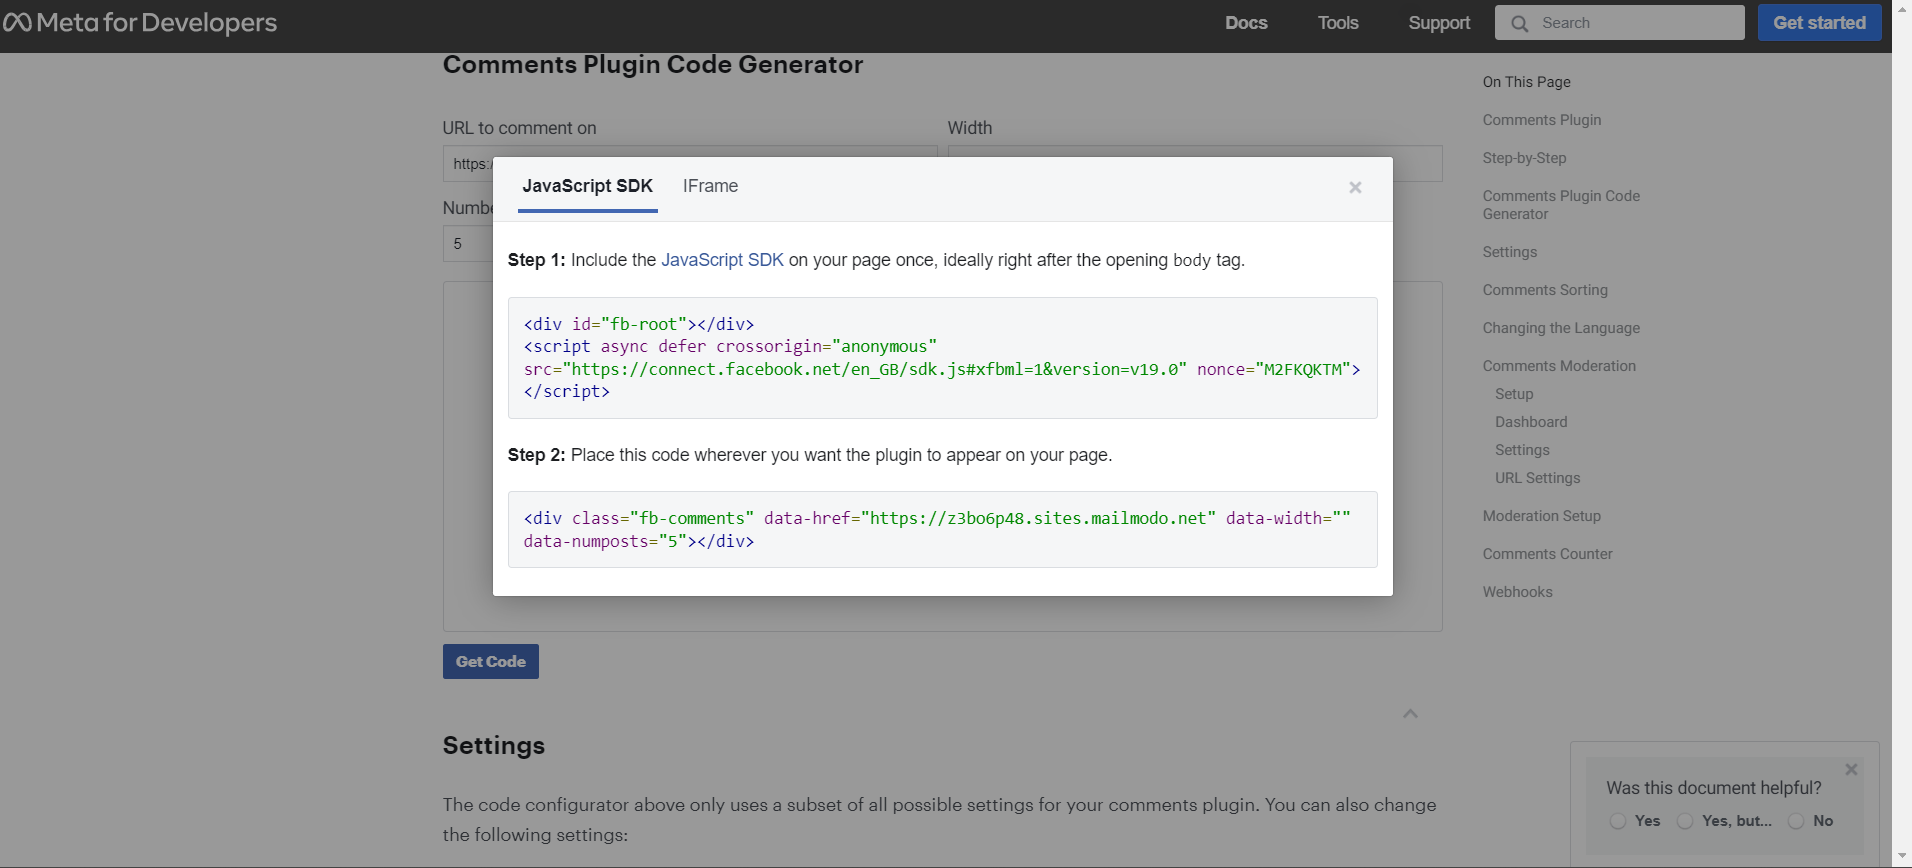The image size is (1912, 868).
Task: Open Changing the Language link
Action: 1561,328
